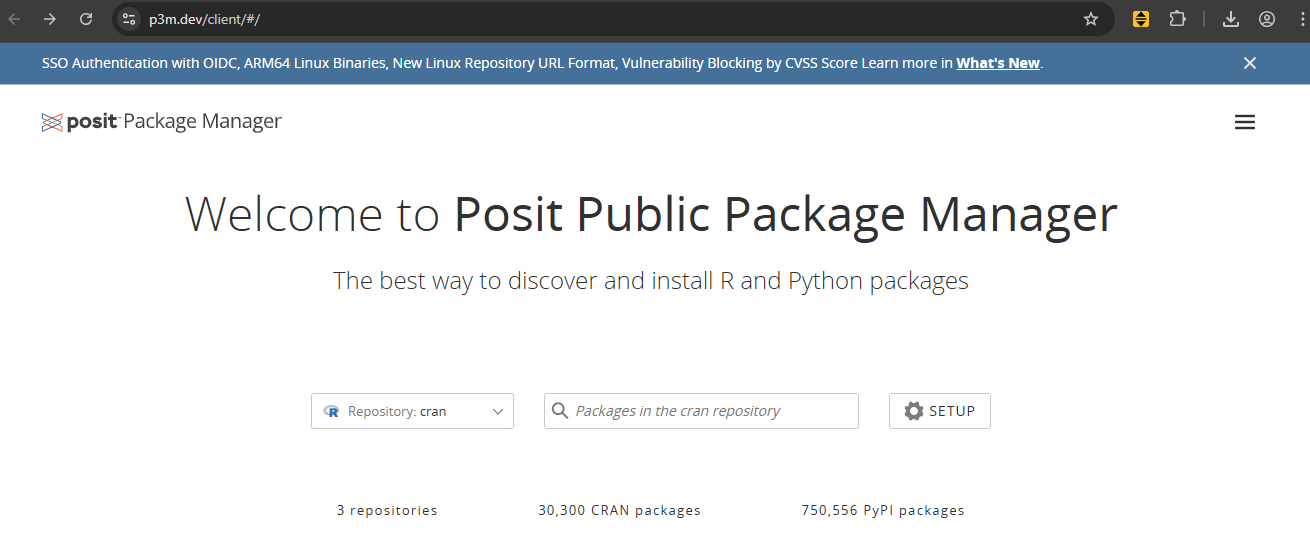The width and height of the screenshot is (1310, 555).
Task: Focus the cran repository package search field
Action: point(710,411)
